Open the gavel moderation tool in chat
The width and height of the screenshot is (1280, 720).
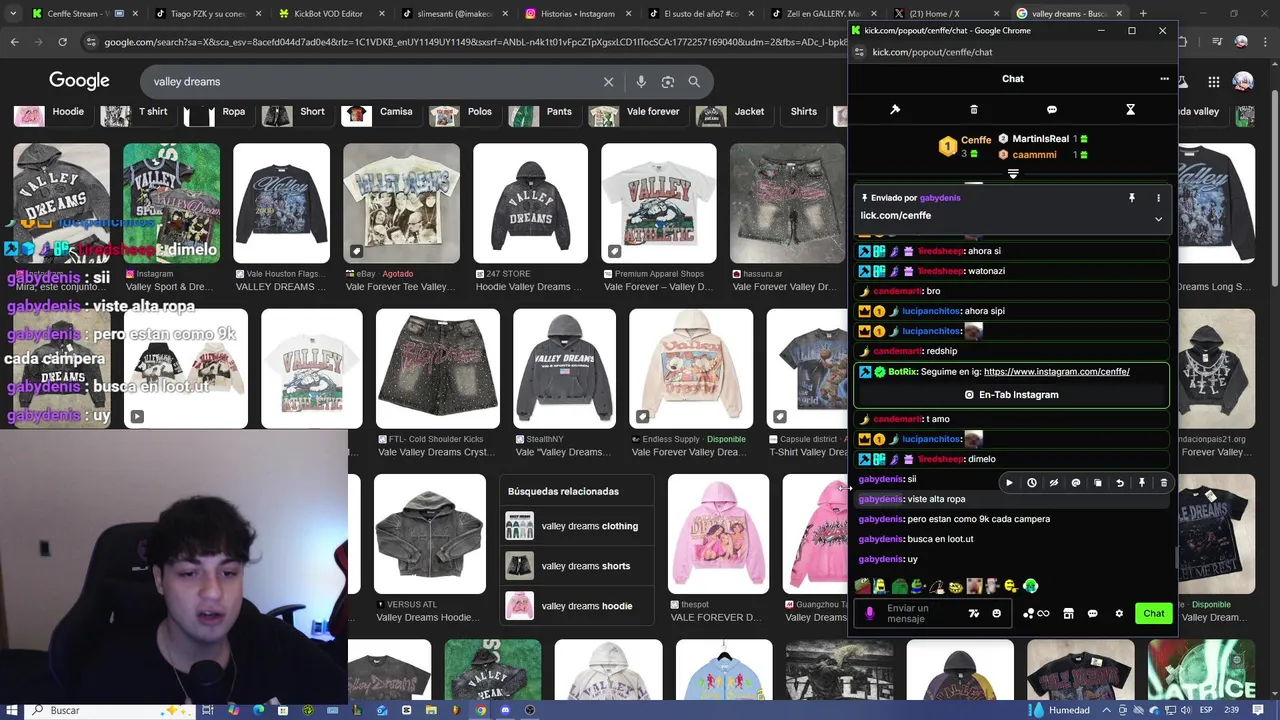tap(895, 109)
